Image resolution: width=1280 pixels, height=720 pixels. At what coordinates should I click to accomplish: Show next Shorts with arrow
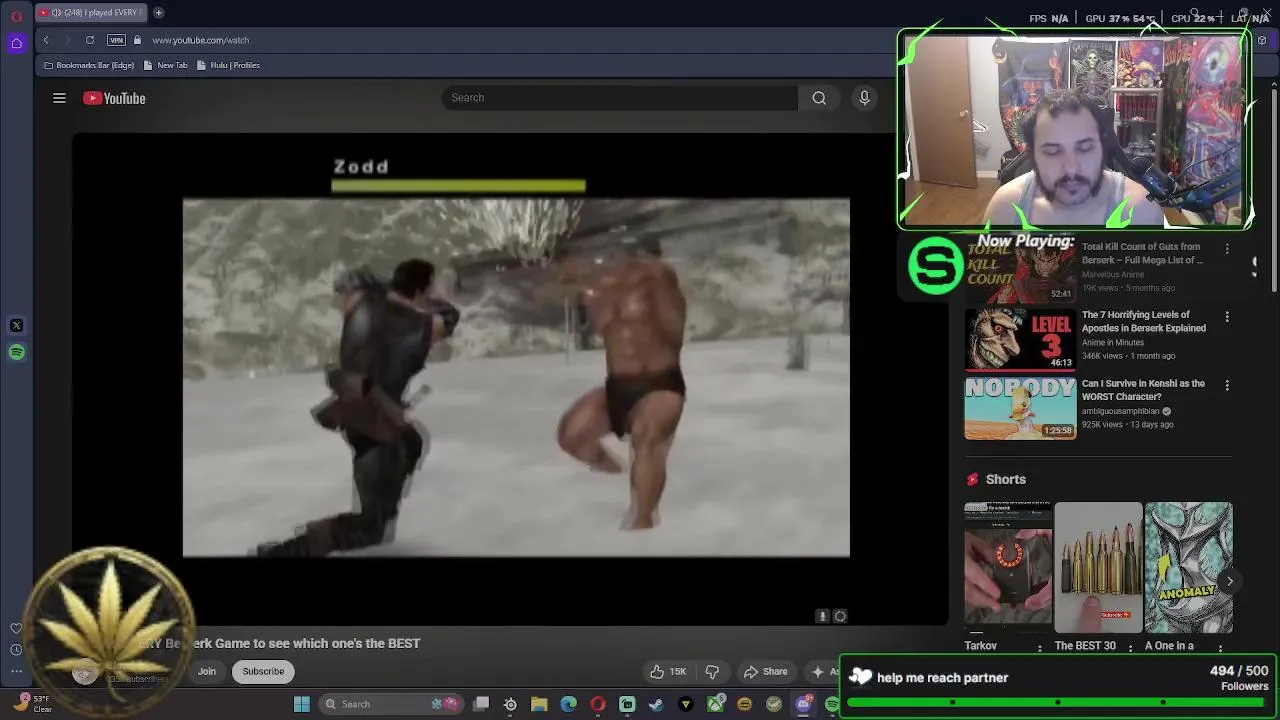point(1230,581)
